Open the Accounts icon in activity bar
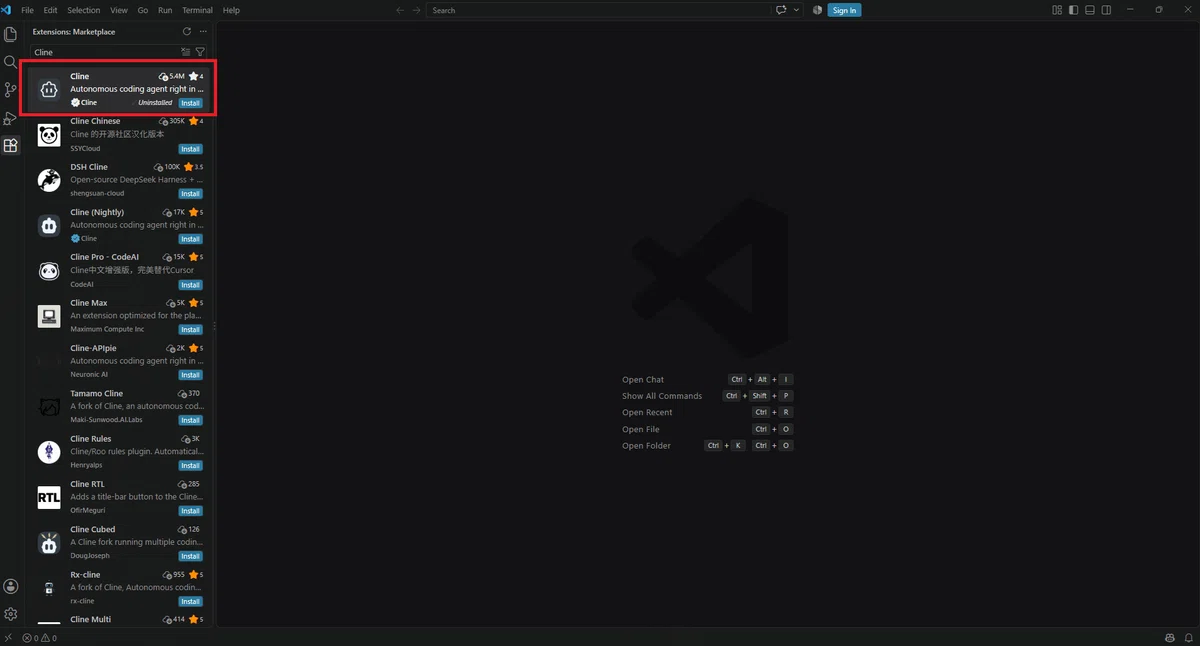Viewport: 1200px width, 646px height. [11, 586]
